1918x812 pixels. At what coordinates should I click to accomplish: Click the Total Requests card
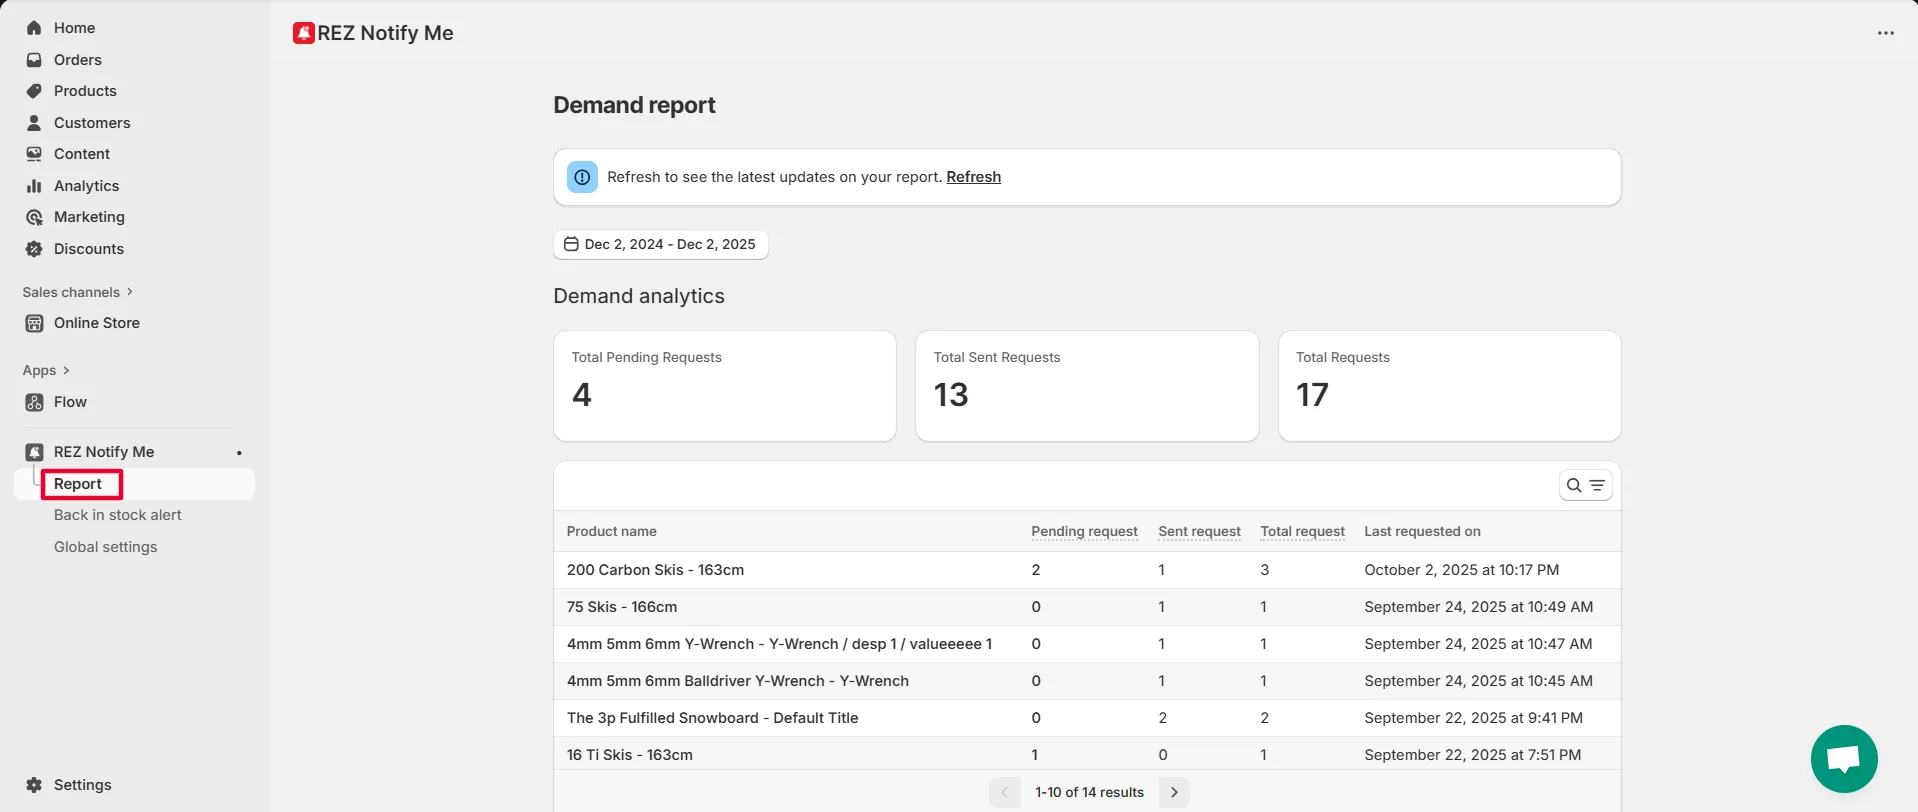tap(1449, 386)
